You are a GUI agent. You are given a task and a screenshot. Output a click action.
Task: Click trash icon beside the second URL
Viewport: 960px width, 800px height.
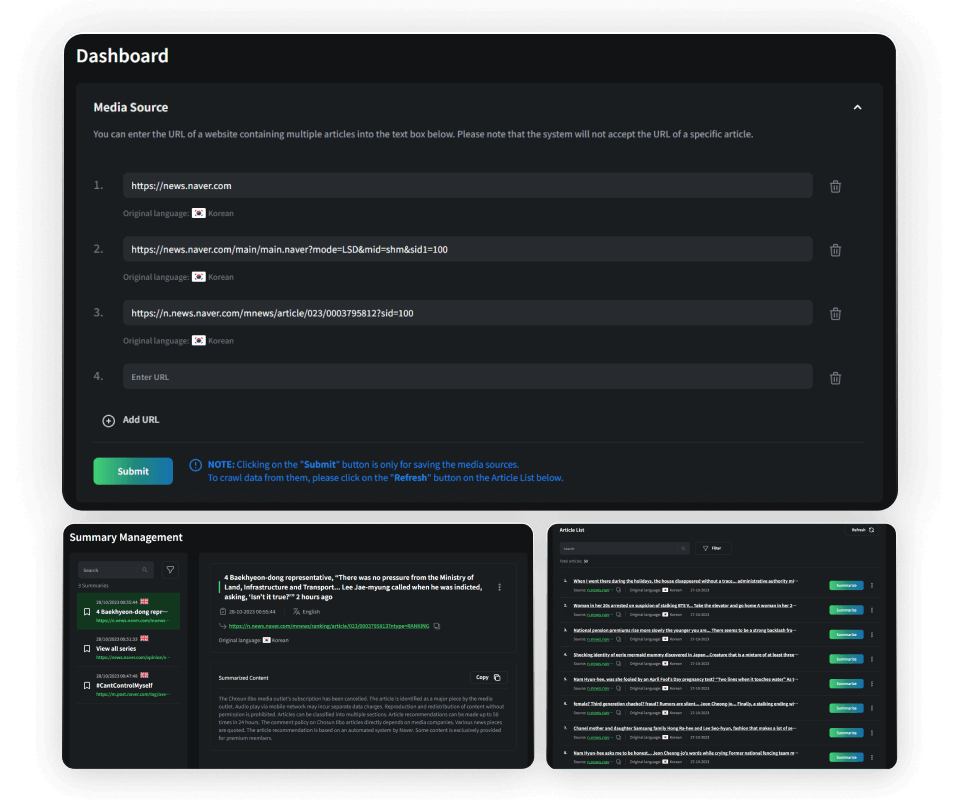[835, 250]
